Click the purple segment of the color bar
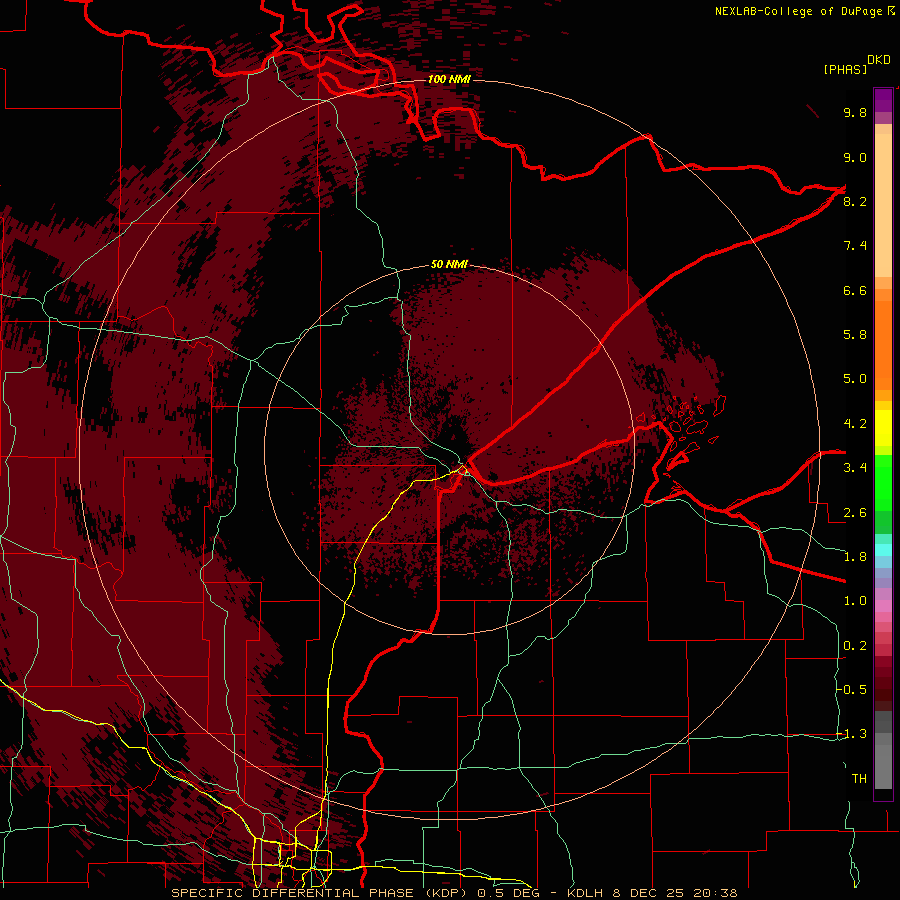The image size is (900, 900). 883,100
